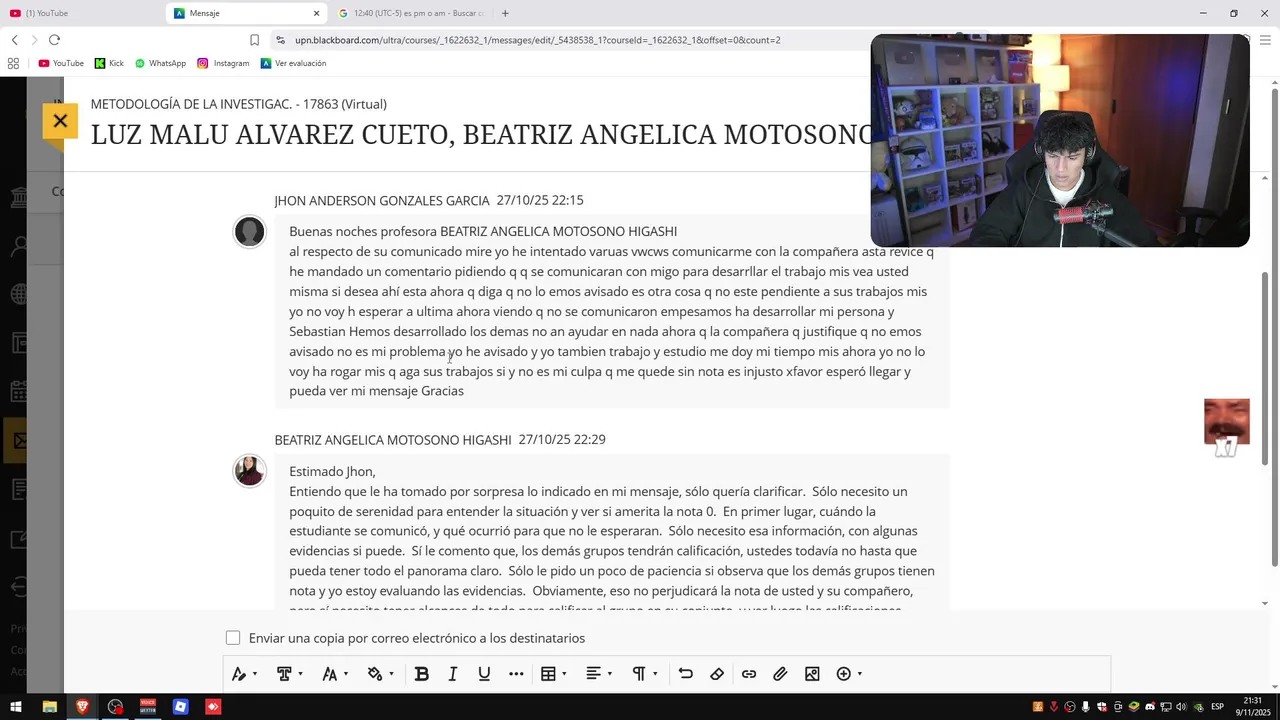Open the YouTube bookmark
The image size is (1280, 720).
pyautogui.click(x=60, y=63)
